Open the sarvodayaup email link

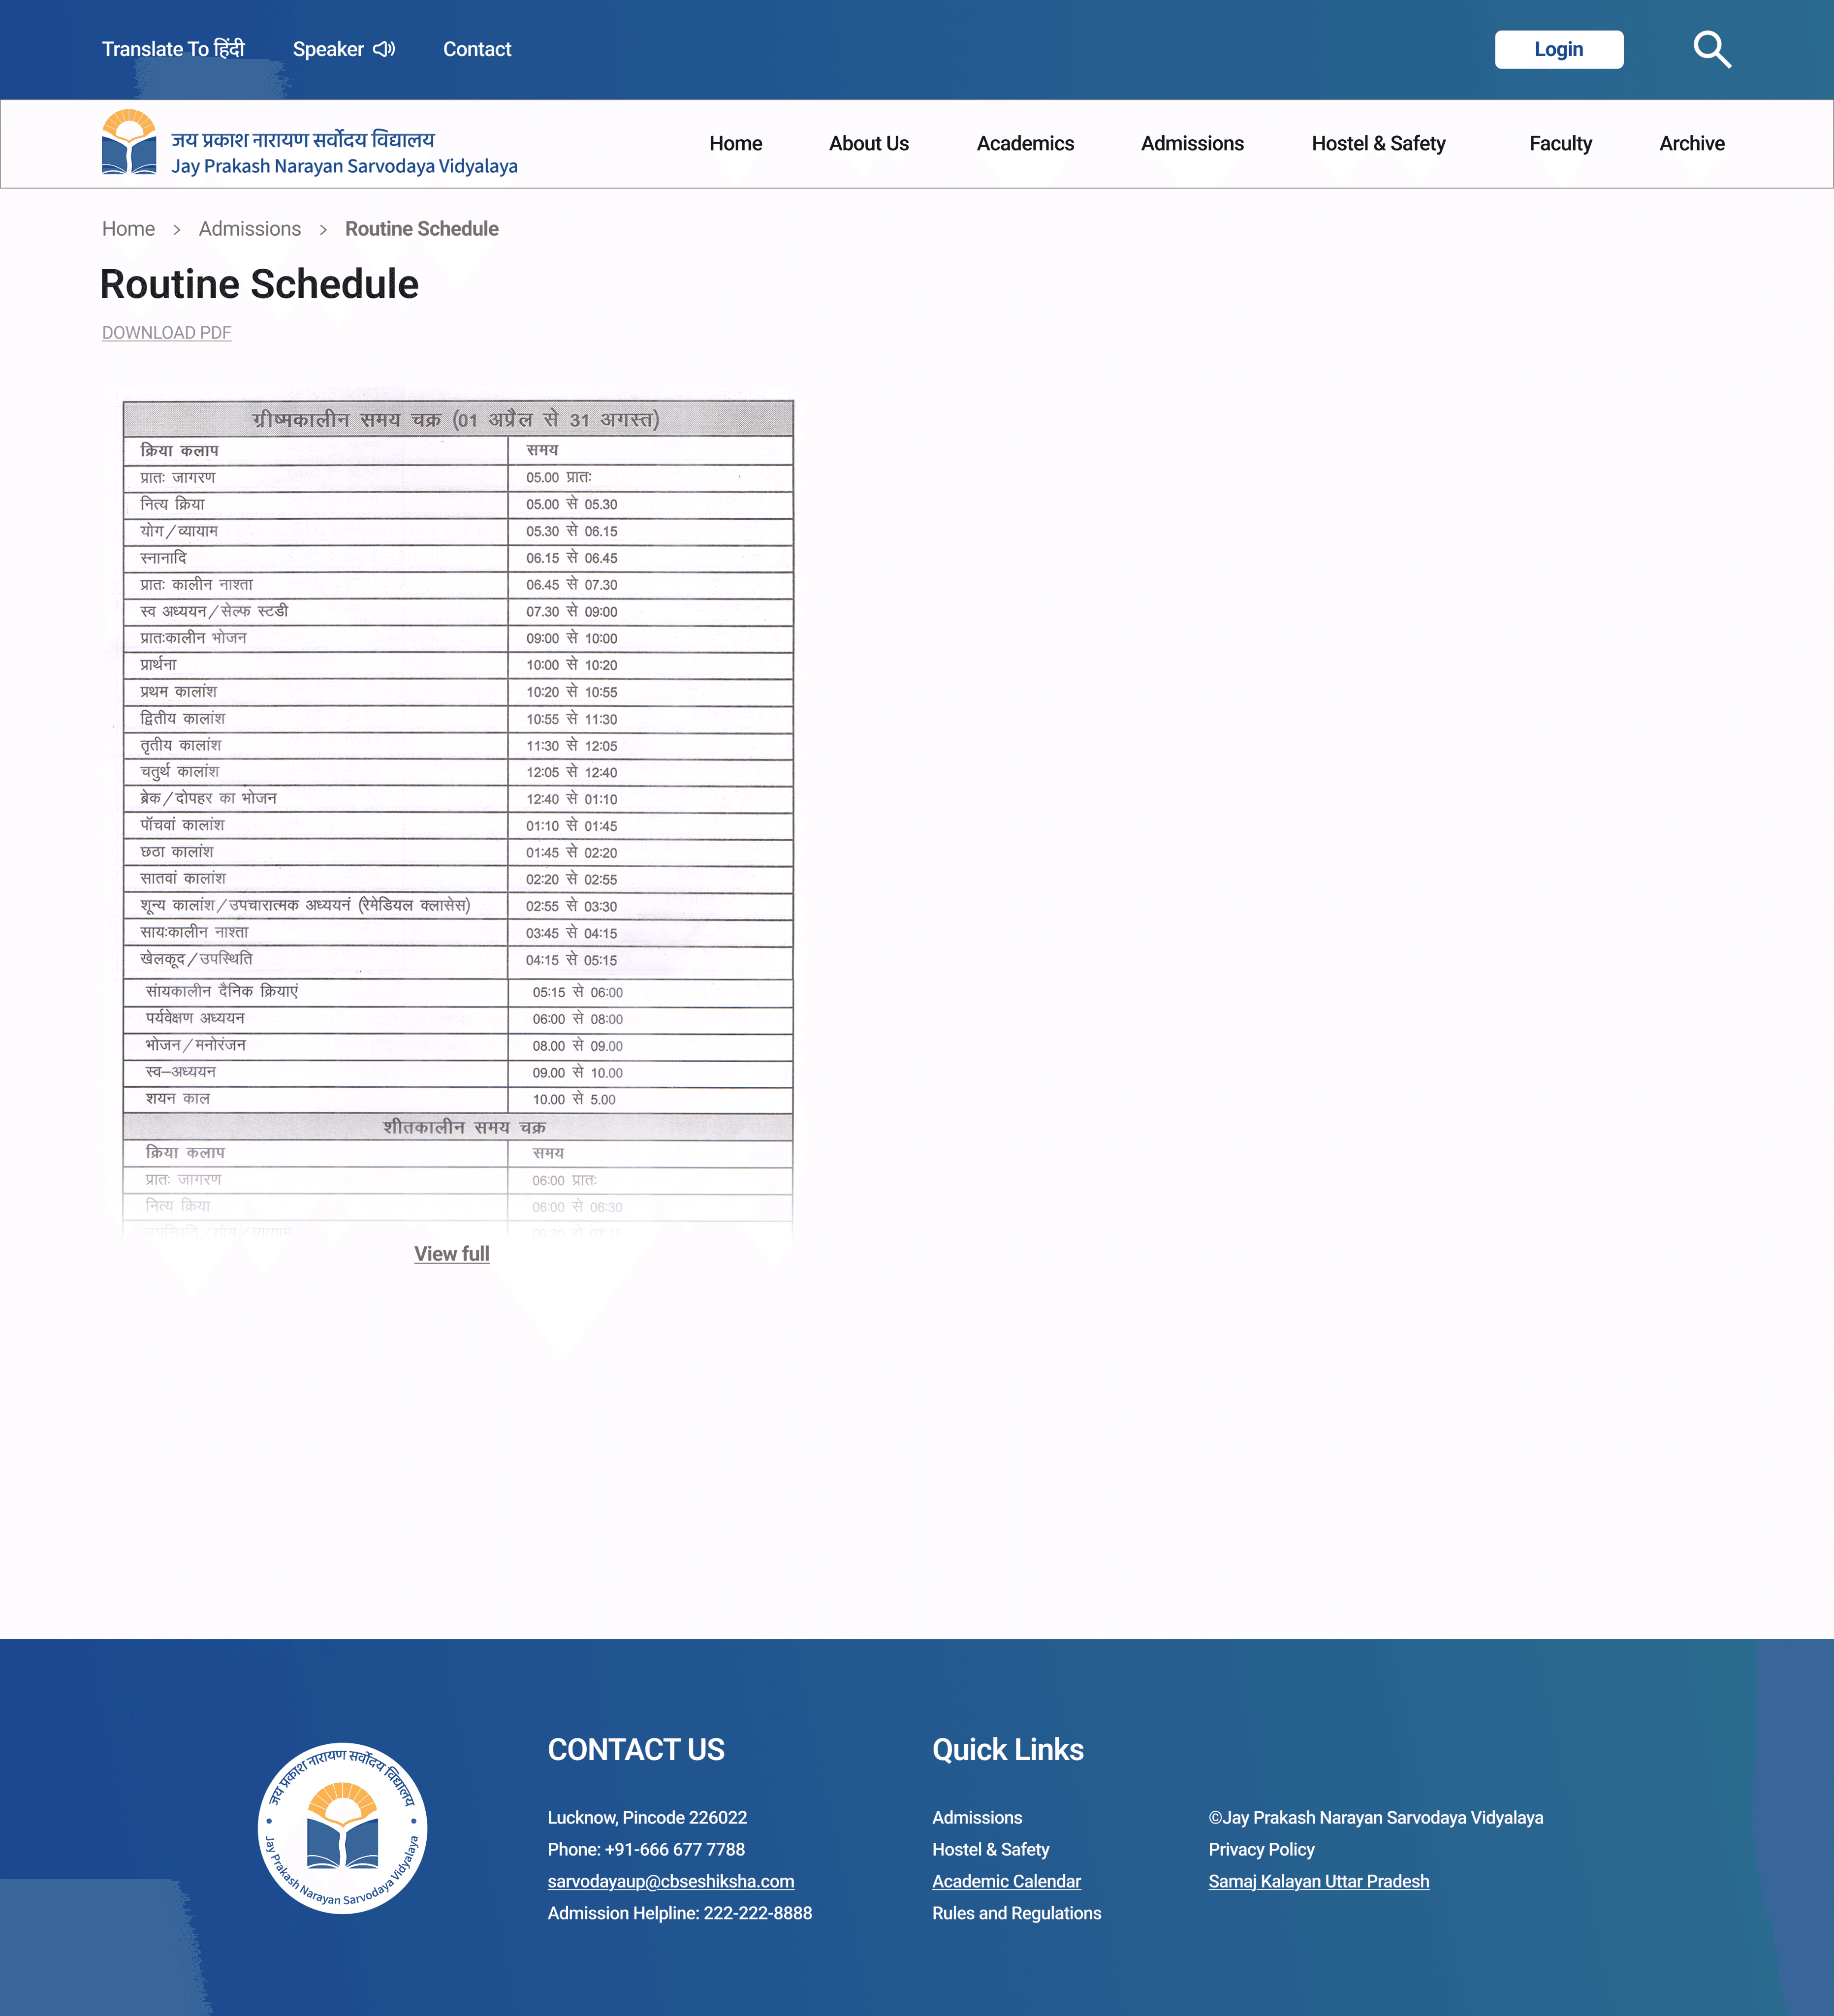click(x=670, y=1881)
